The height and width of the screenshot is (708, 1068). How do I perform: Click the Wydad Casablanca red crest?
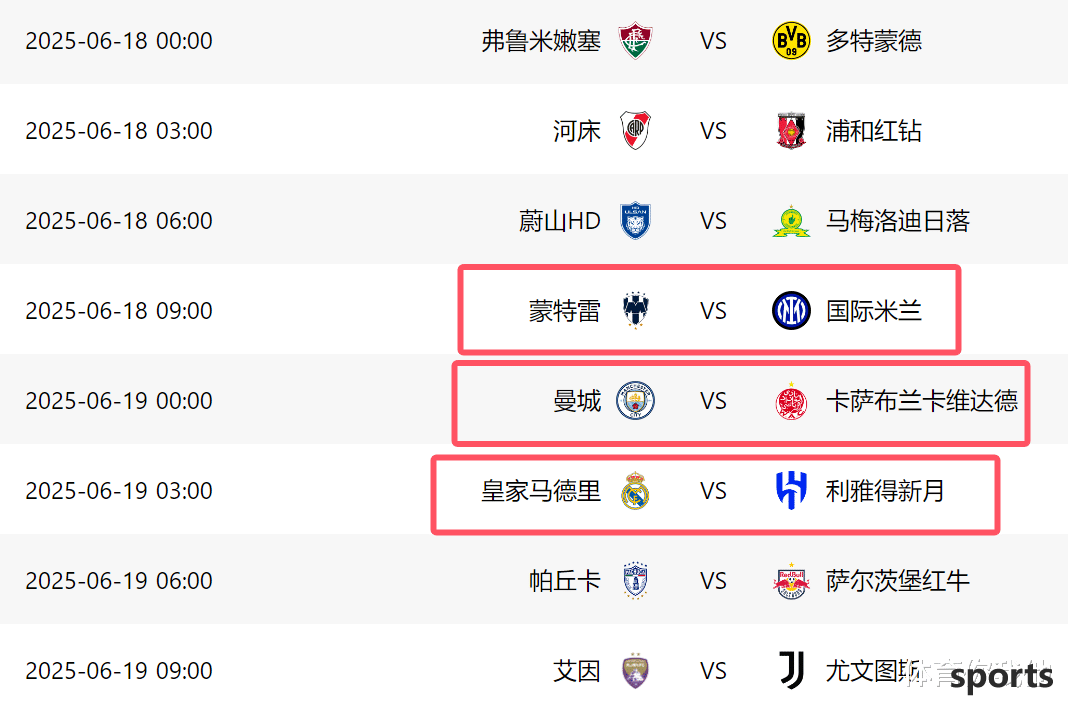[x=791, y=401]
